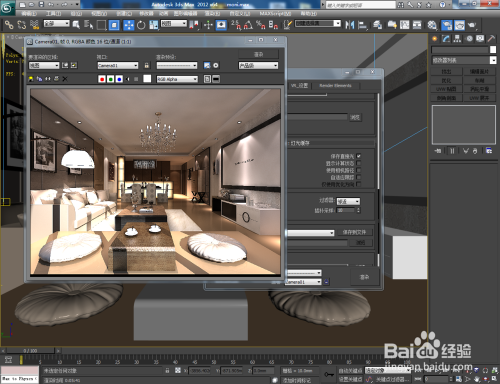Screen dimensions: 500x384
Task: Open the Schematic View
Action: click(x=417, y=25)
